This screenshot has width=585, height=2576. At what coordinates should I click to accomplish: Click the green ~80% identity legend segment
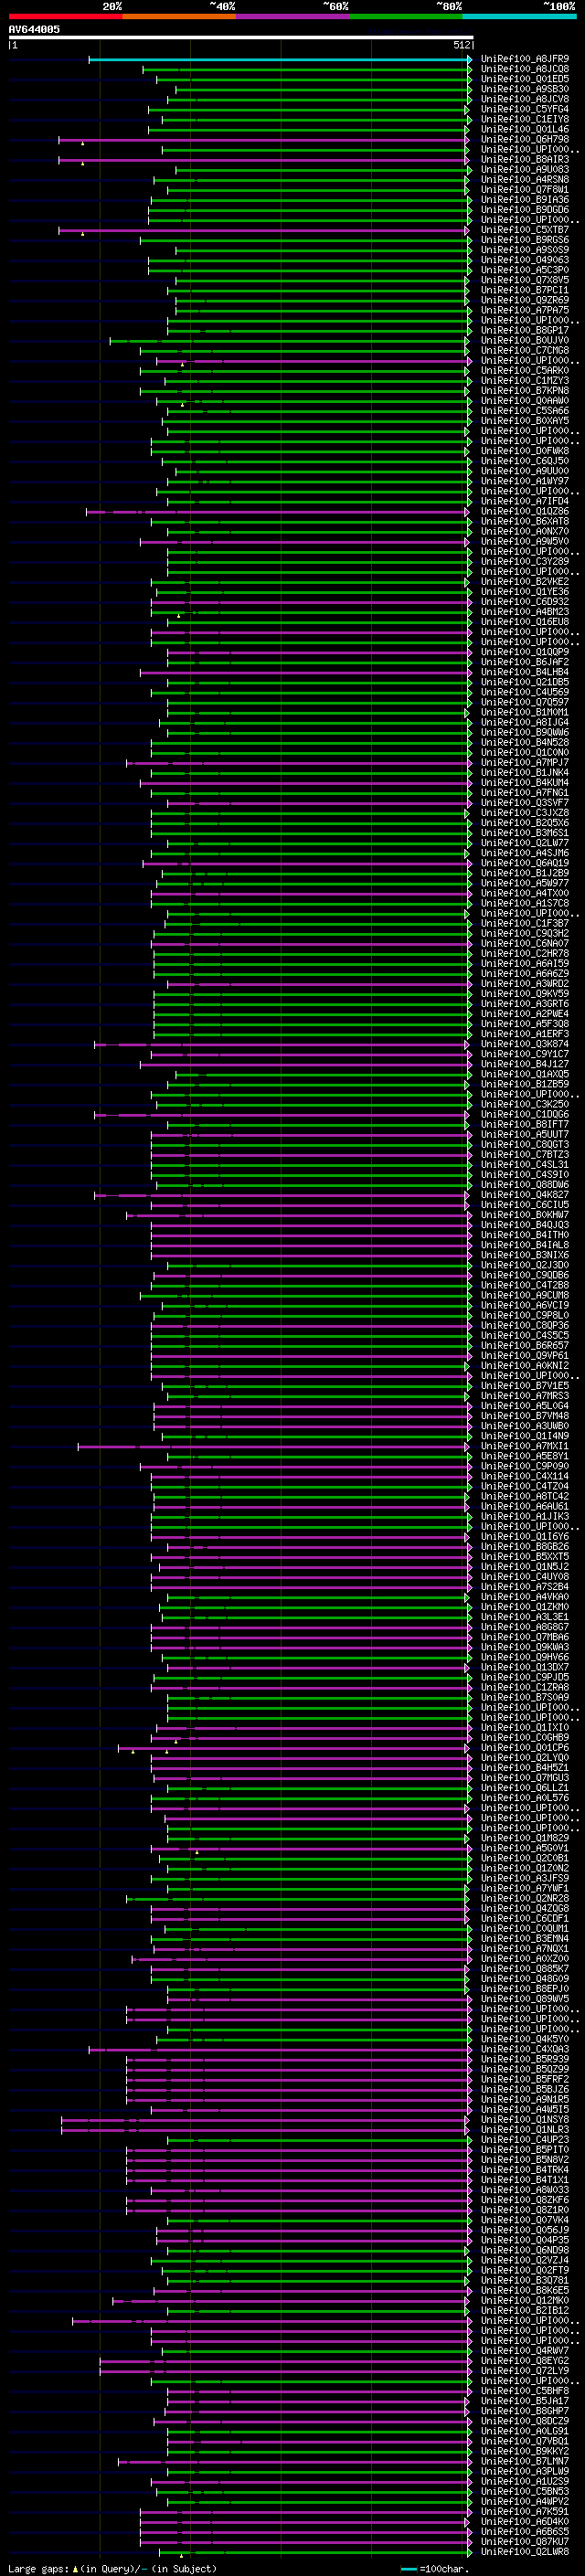tap(406, 17)
